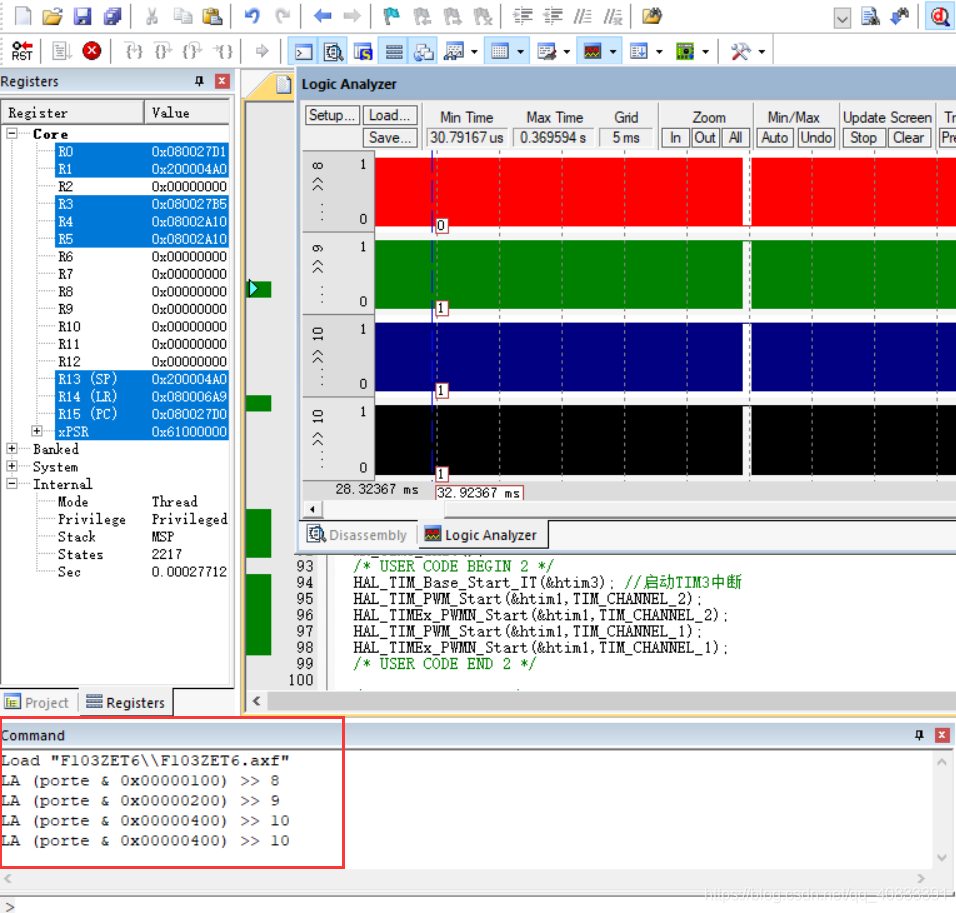Zoom In on the Logic Analyzer
This screenshot has width=956, height=913.
click(x=676, y=138)
